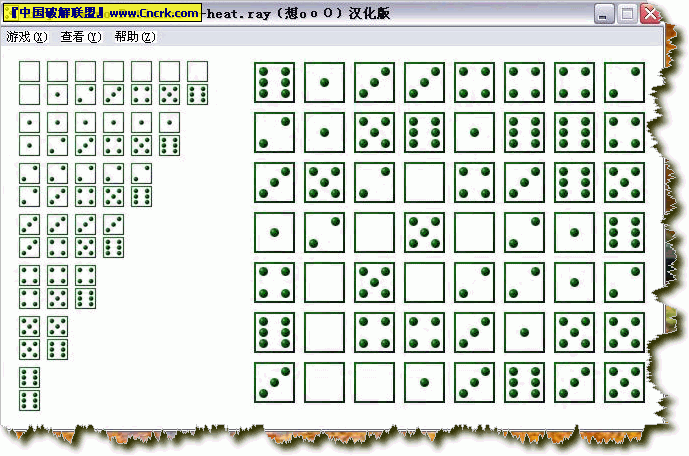Open the 帮助(Z) menu
This screenshot has width=689, height=456.
[135, 37]
